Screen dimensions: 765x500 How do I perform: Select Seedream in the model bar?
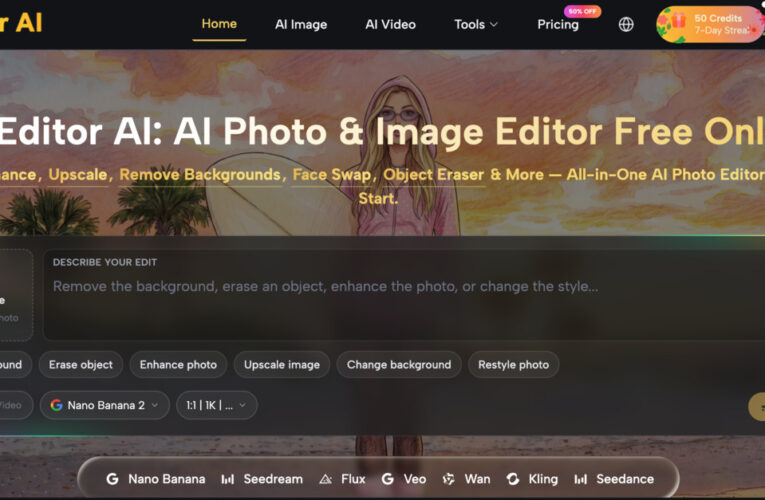[273, 479]
